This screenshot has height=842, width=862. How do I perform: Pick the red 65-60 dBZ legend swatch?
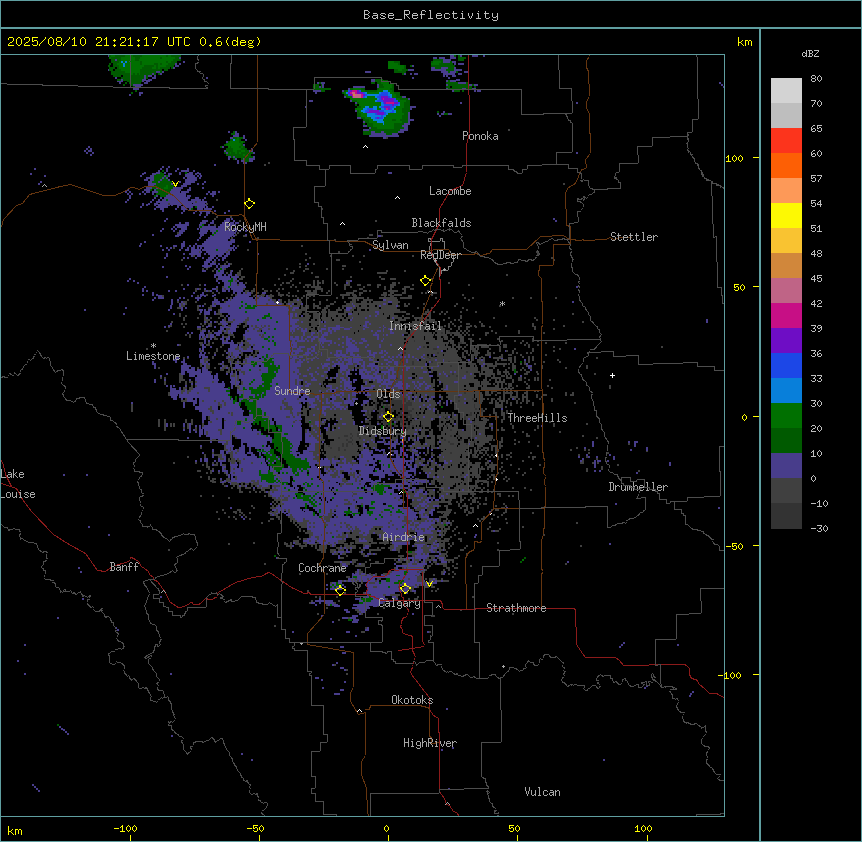point(786,140)
